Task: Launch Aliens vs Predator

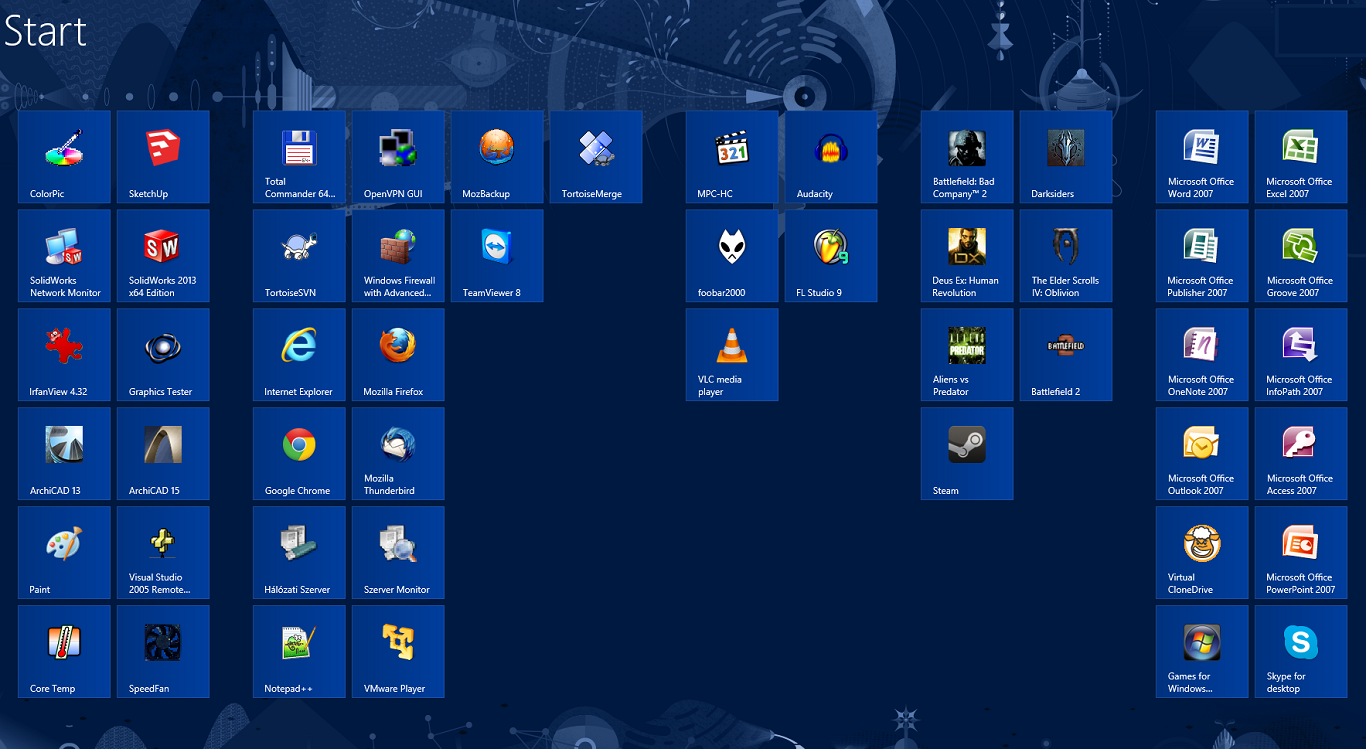Action: (x=967, y=355)
